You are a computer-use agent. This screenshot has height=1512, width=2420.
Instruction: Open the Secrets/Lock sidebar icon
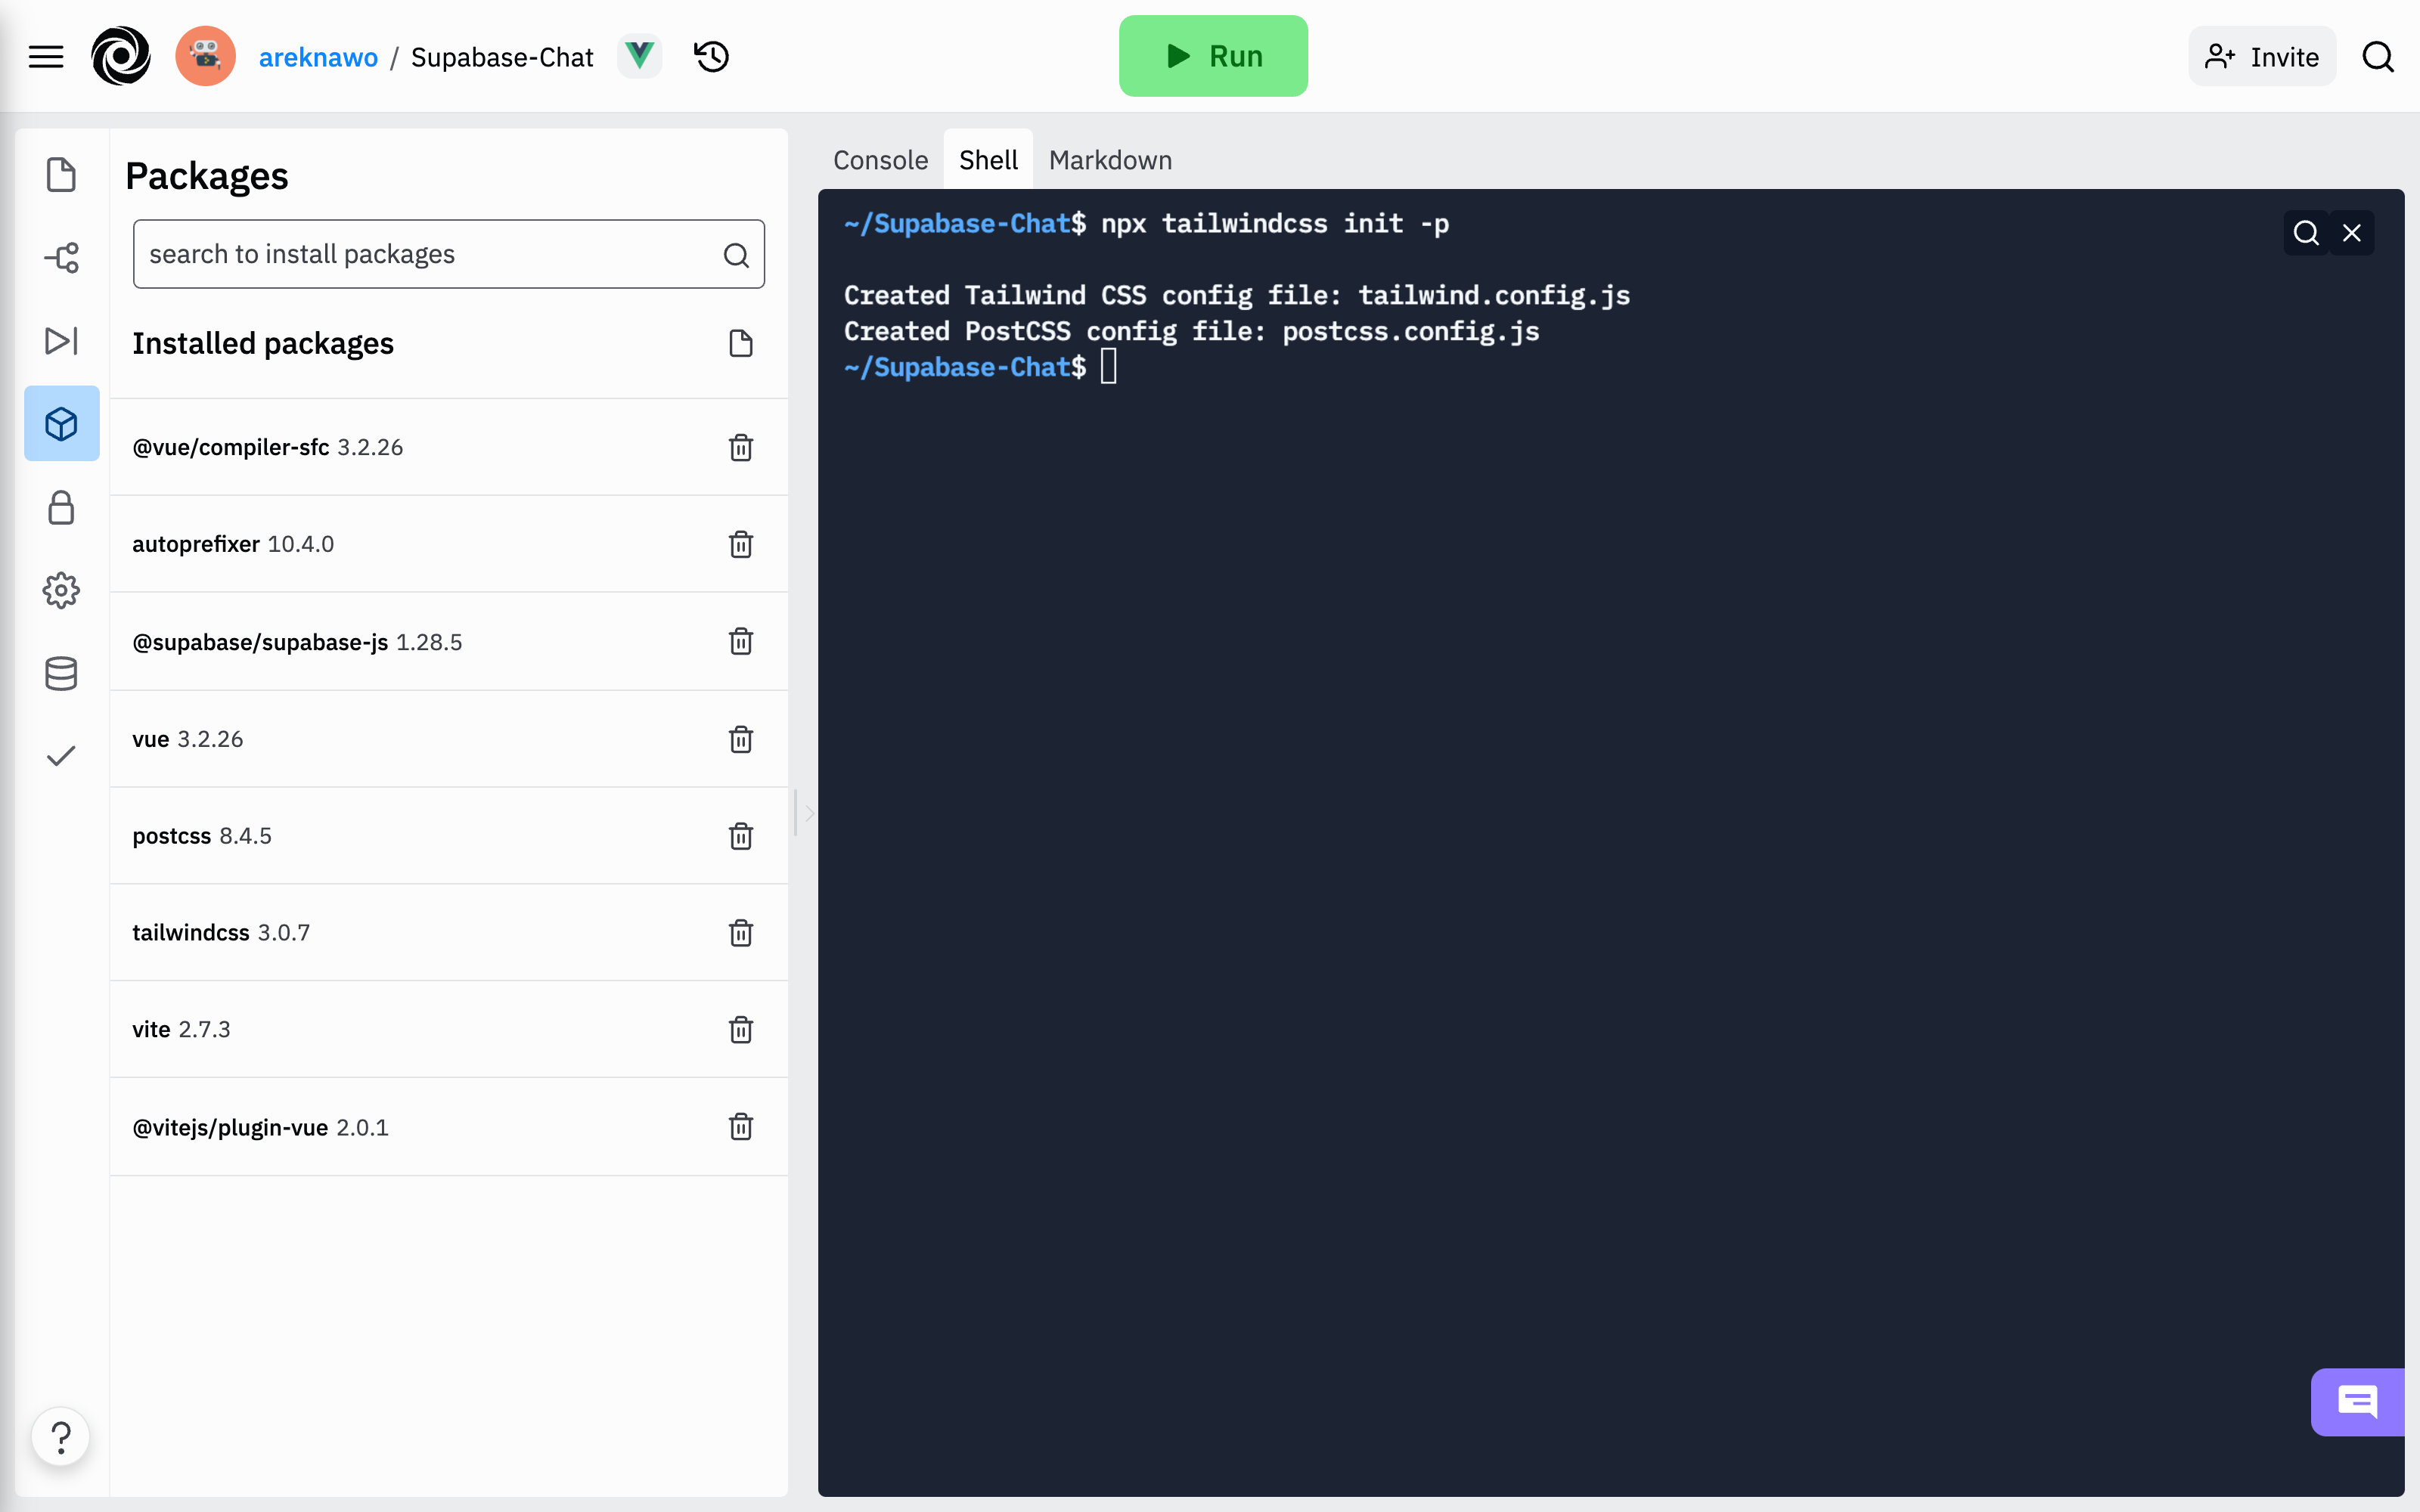[x=63, y=507]
